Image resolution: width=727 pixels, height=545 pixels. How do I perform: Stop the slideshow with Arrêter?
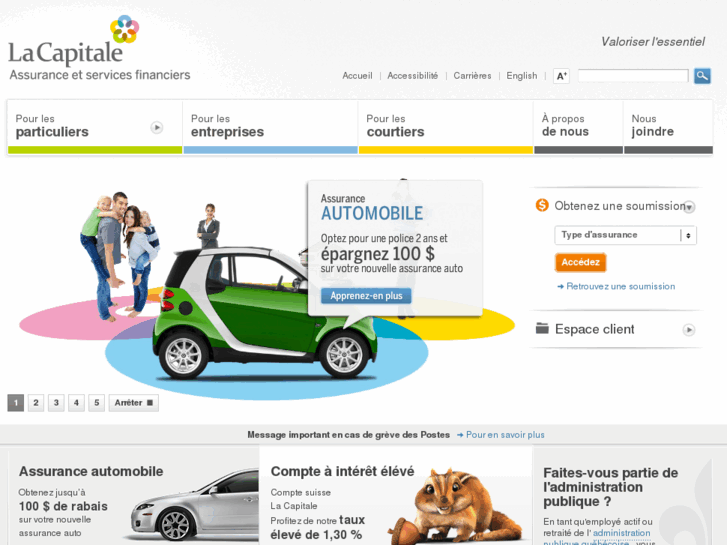pyautogui.click(x=134, y=403)
